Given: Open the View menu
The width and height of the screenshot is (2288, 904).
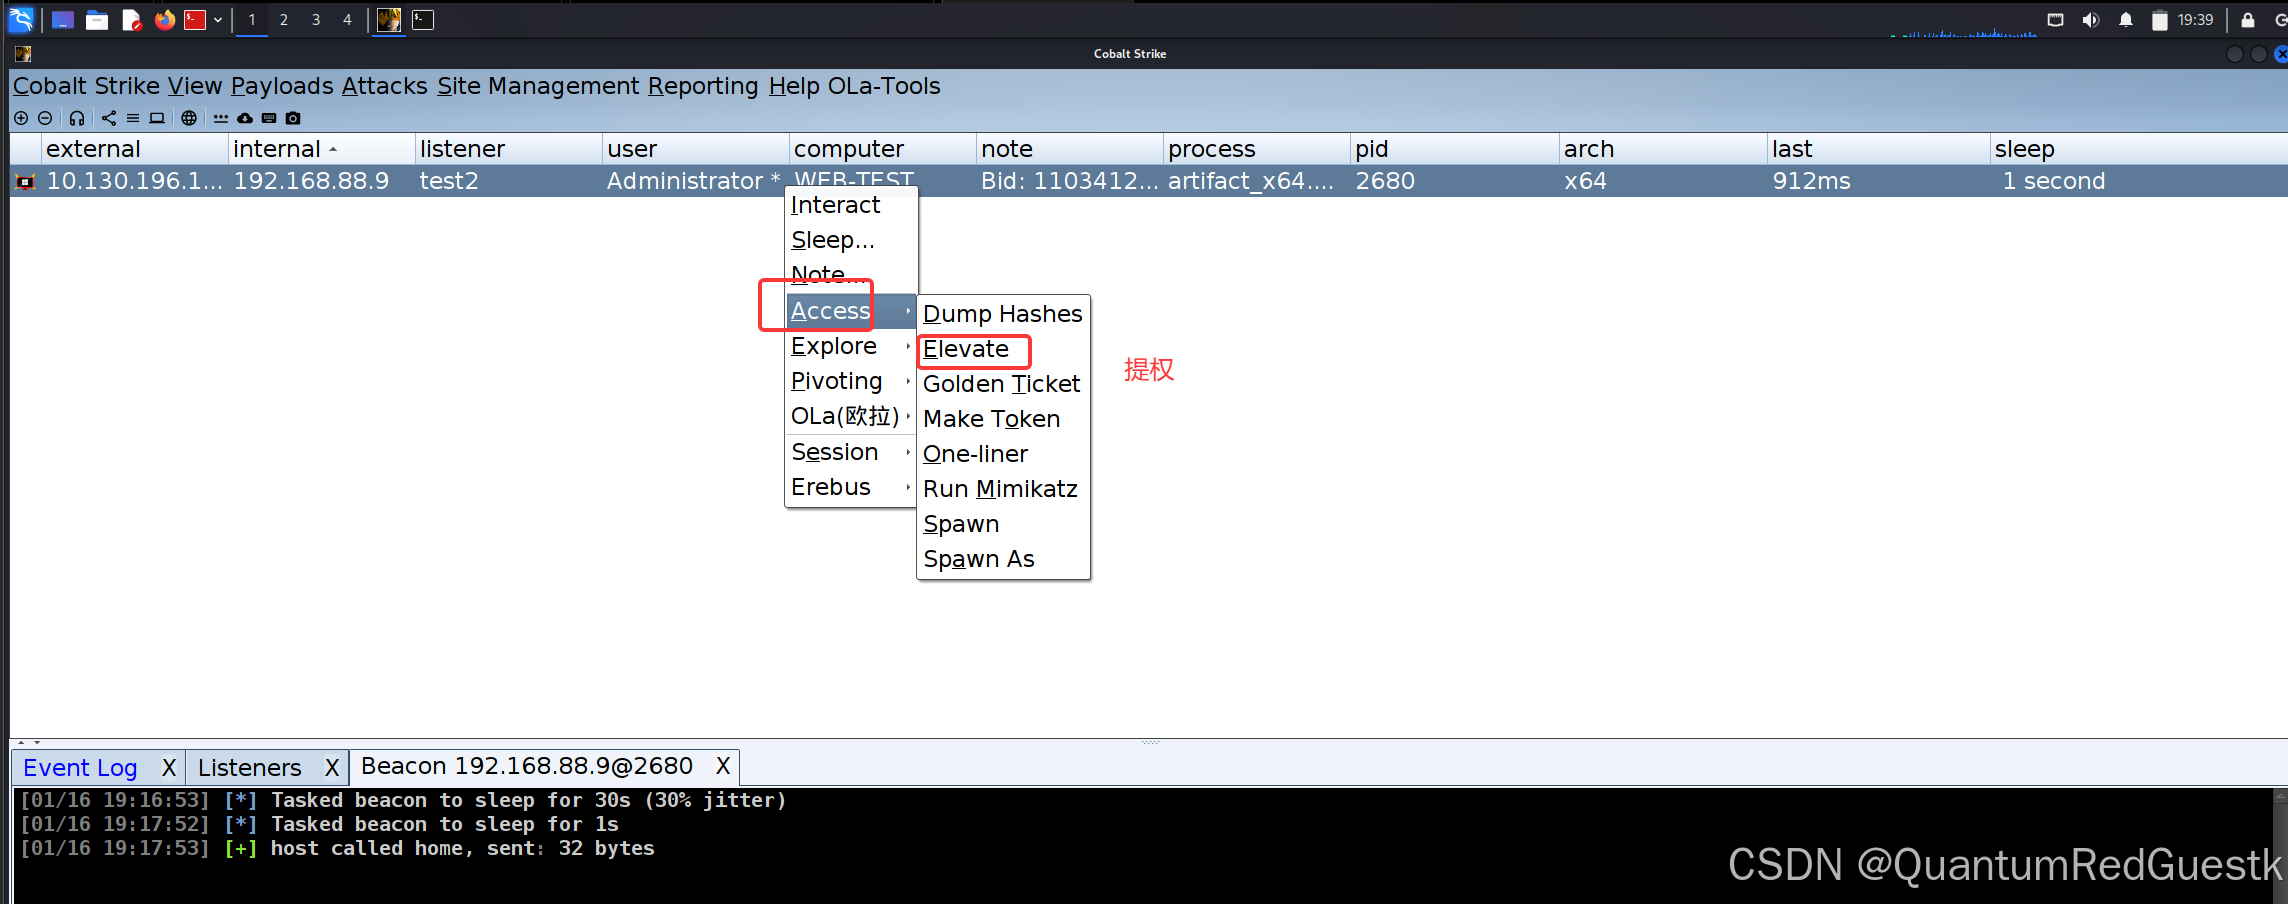Looking at the screenshot, I should [x=195, y=86].
